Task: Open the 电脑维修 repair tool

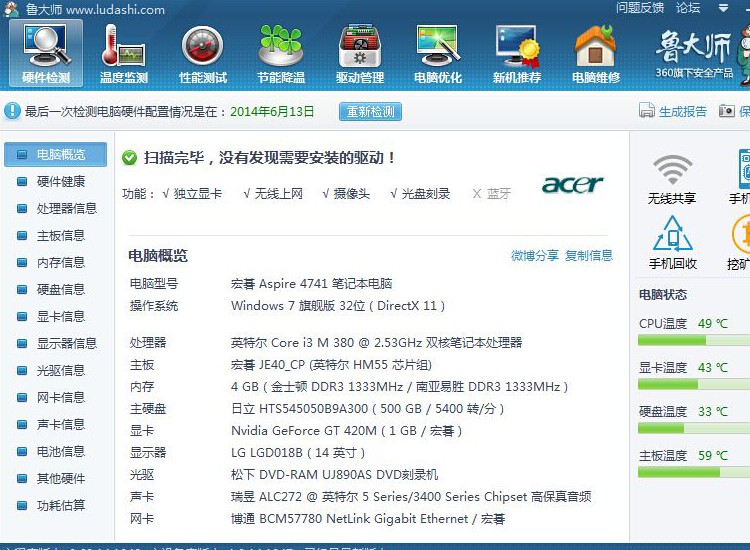Action: tap(596, 54)
